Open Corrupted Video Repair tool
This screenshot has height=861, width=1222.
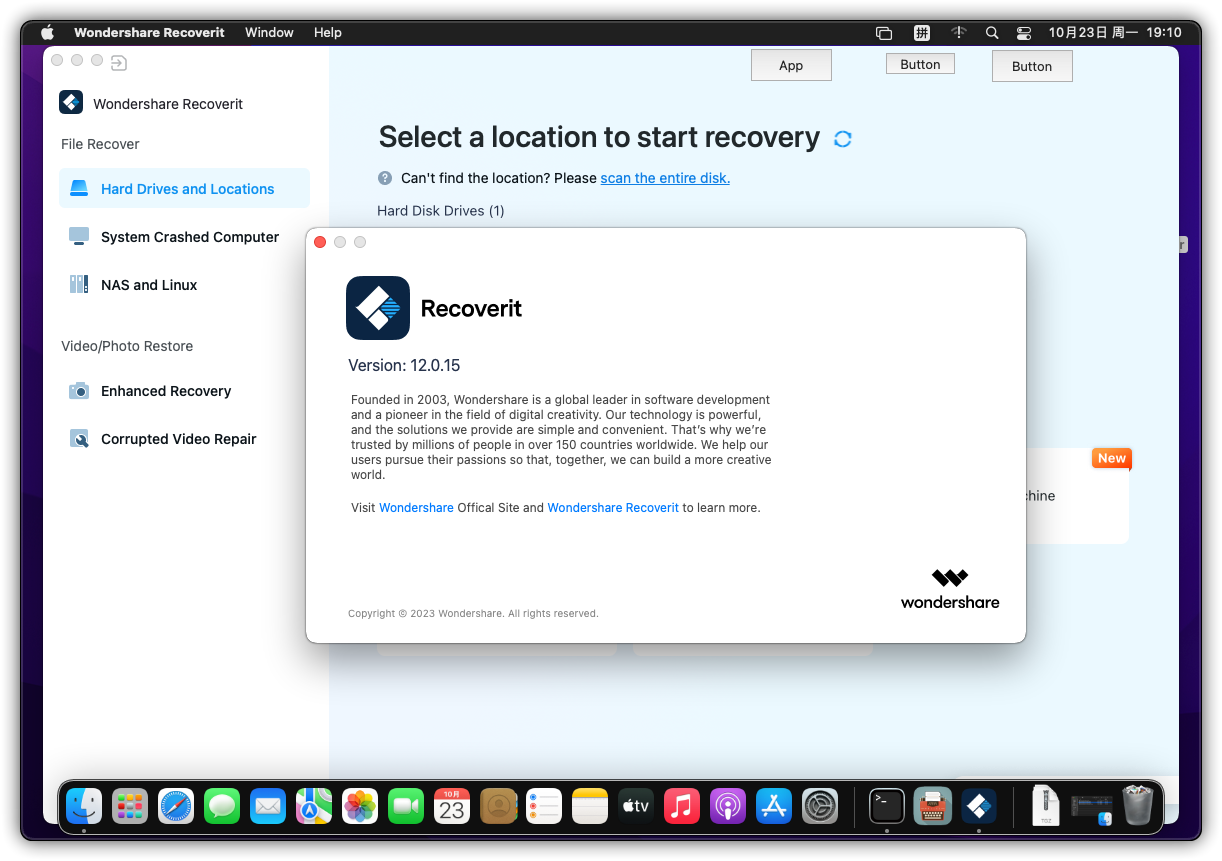coord(178,439)
